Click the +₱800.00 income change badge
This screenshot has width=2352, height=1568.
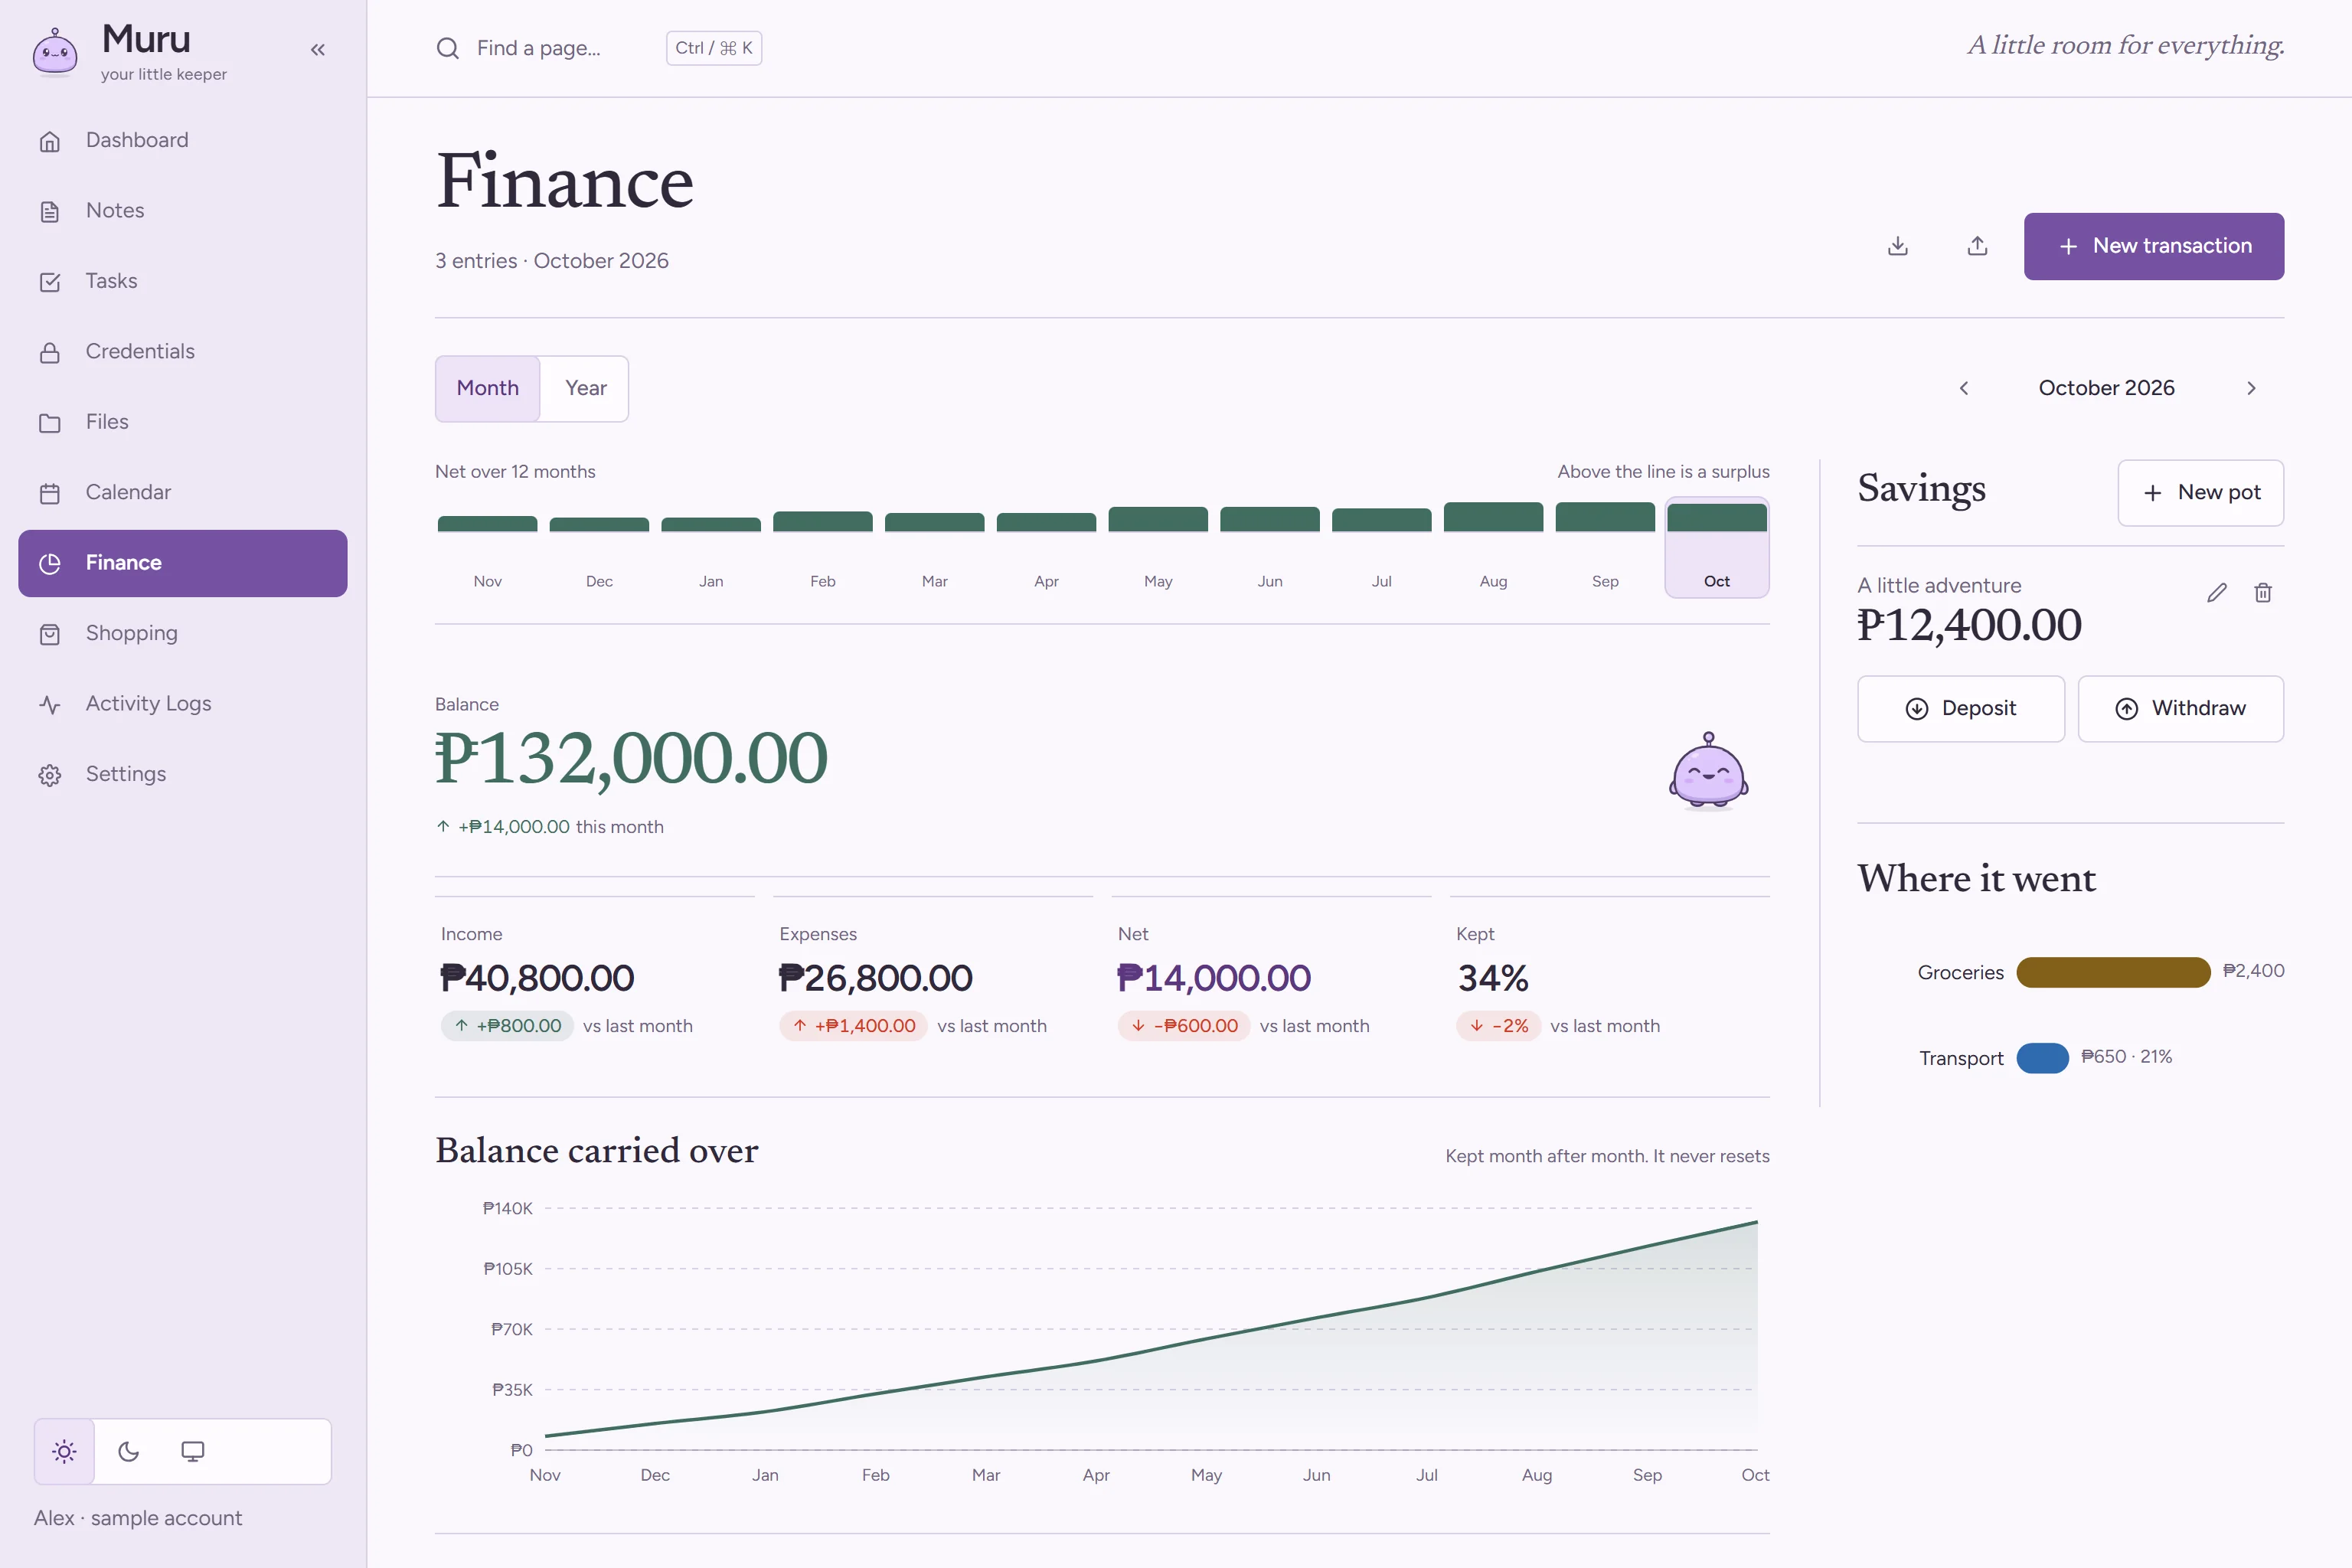point(507,1026)
